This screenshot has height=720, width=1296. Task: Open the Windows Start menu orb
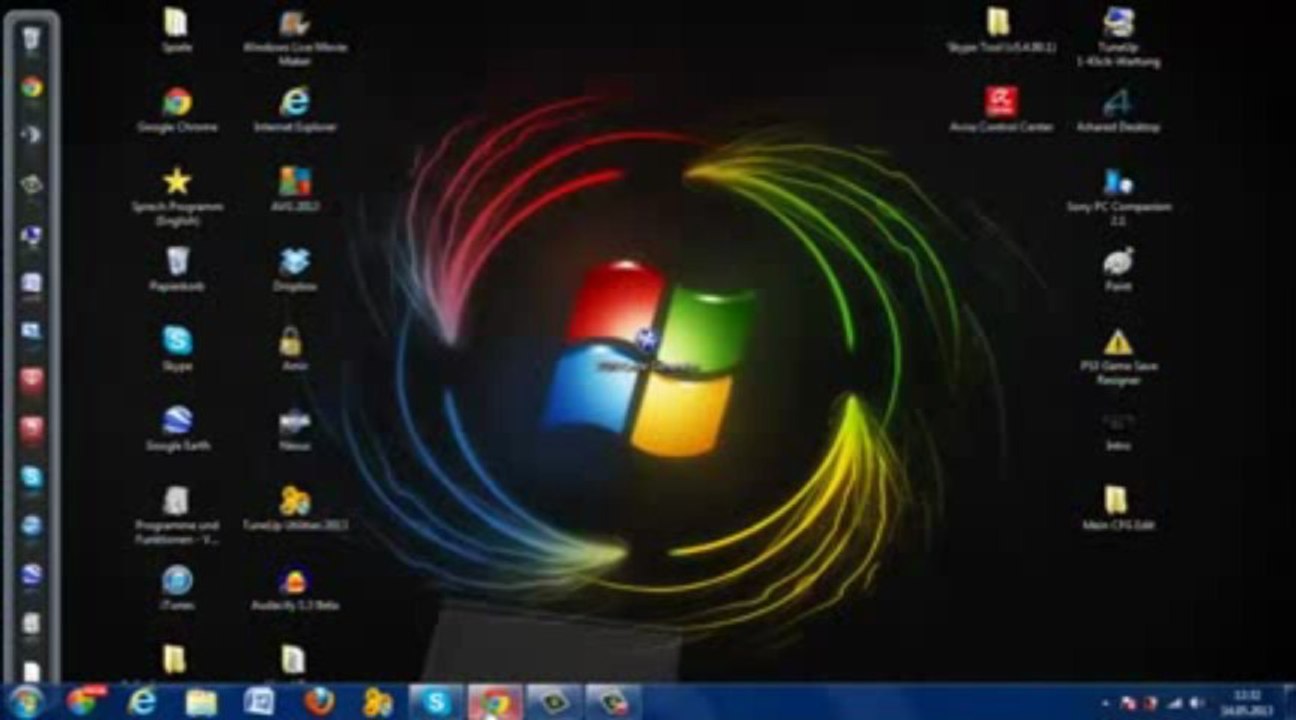click(x=26, y=702)
